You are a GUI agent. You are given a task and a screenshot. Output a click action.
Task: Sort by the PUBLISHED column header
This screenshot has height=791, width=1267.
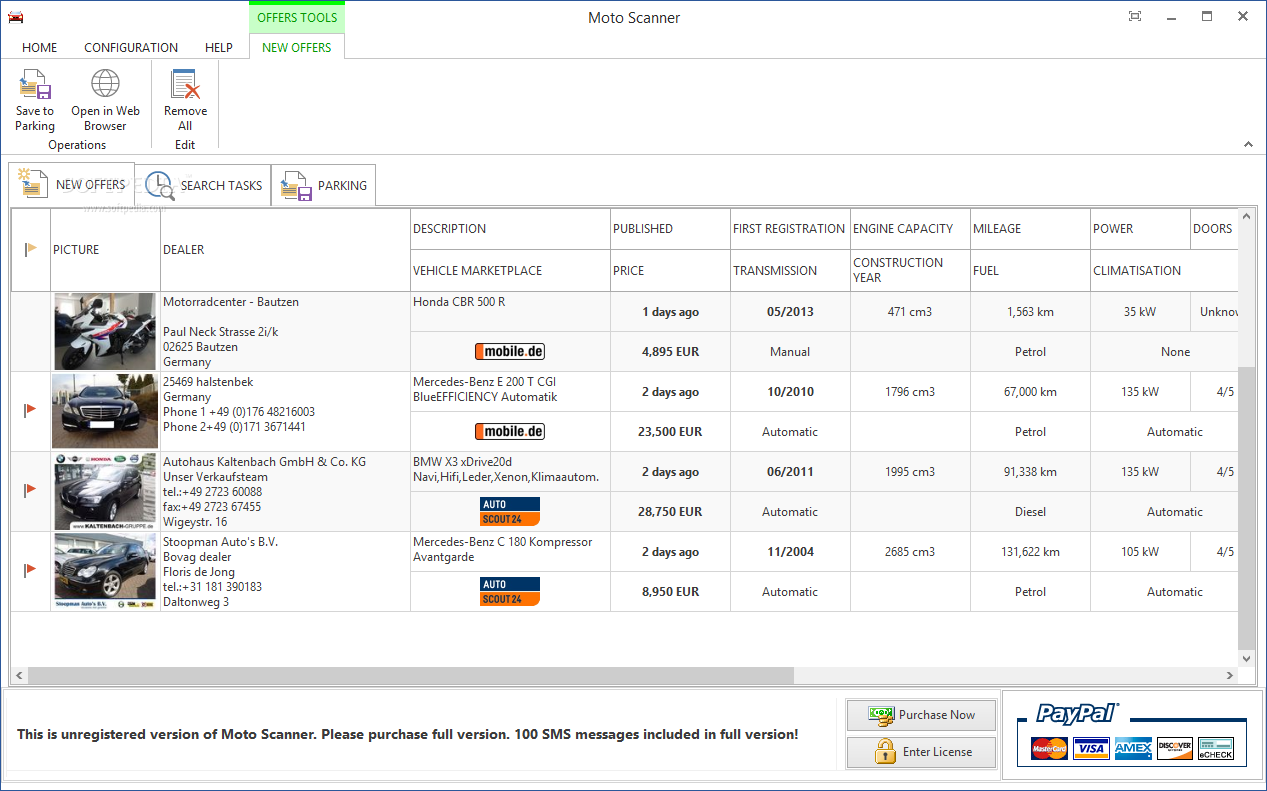click(x=670, y=229)
